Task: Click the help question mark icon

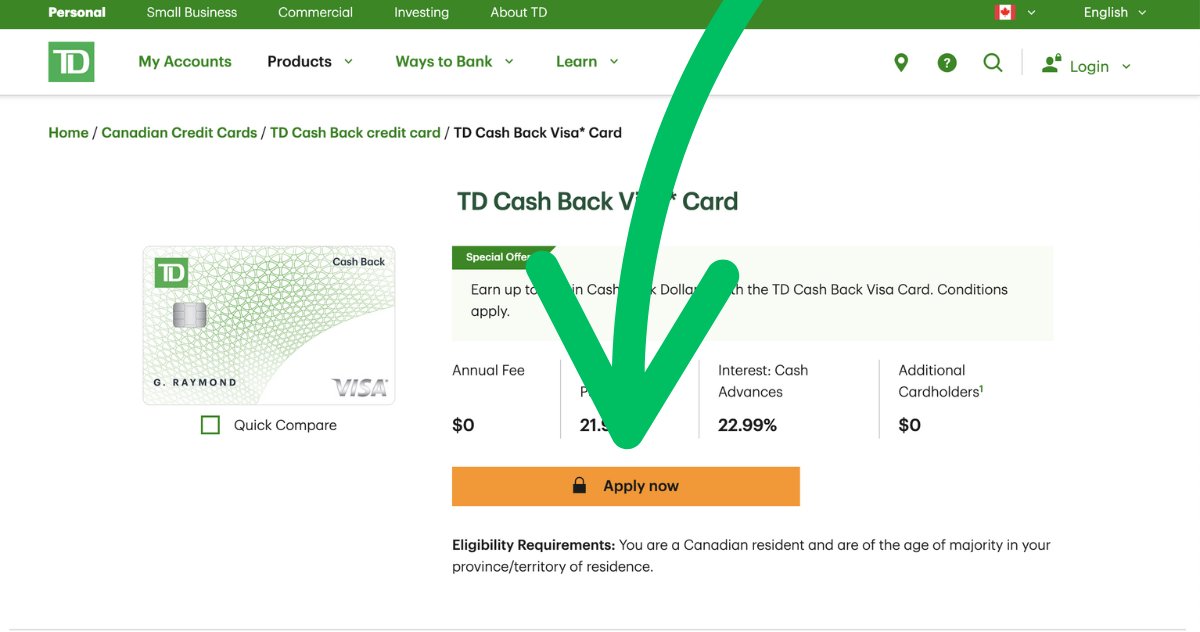Action: click(947, 63)
